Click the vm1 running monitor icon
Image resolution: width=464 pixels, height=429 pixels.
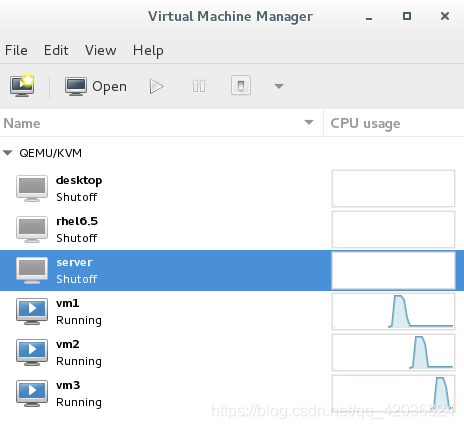coord(32,311)
